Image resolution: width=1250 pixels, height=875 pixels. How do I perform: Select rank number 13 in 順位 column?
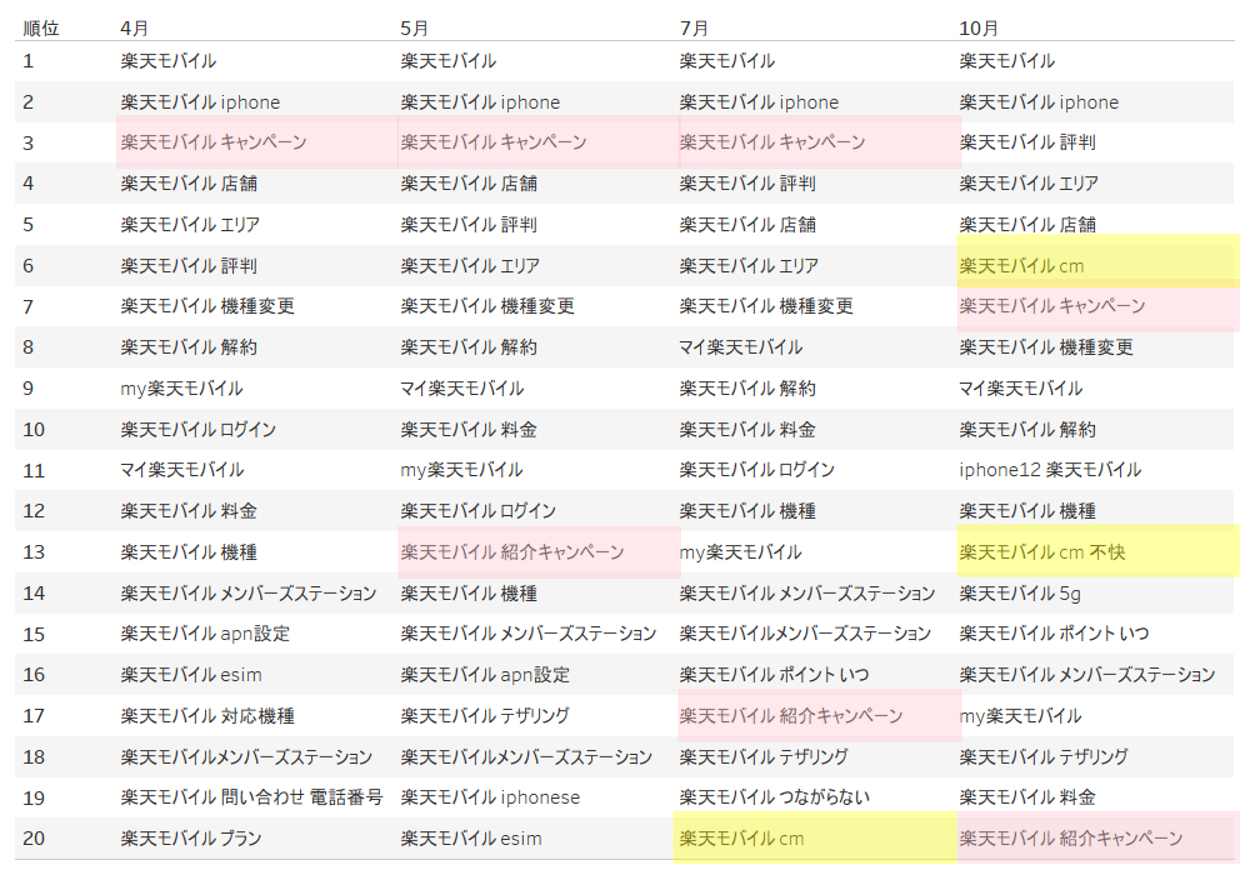[33, 552]
